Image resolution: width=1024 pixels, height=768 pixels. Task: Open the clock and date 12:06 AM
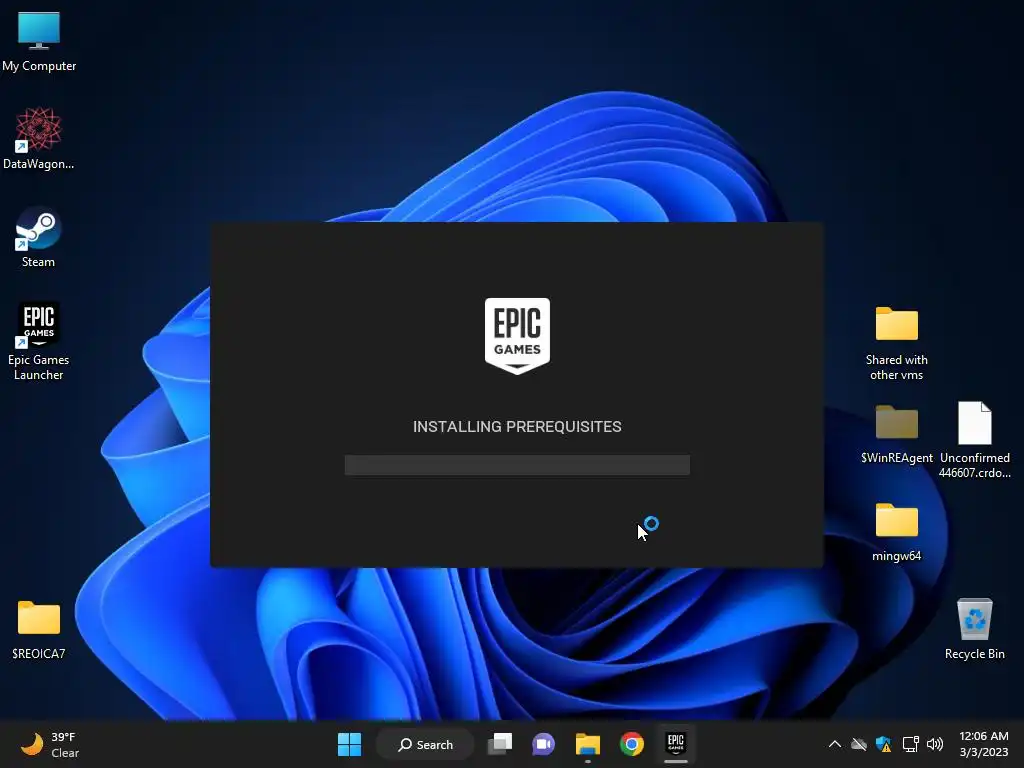click(x=984, y=744)
